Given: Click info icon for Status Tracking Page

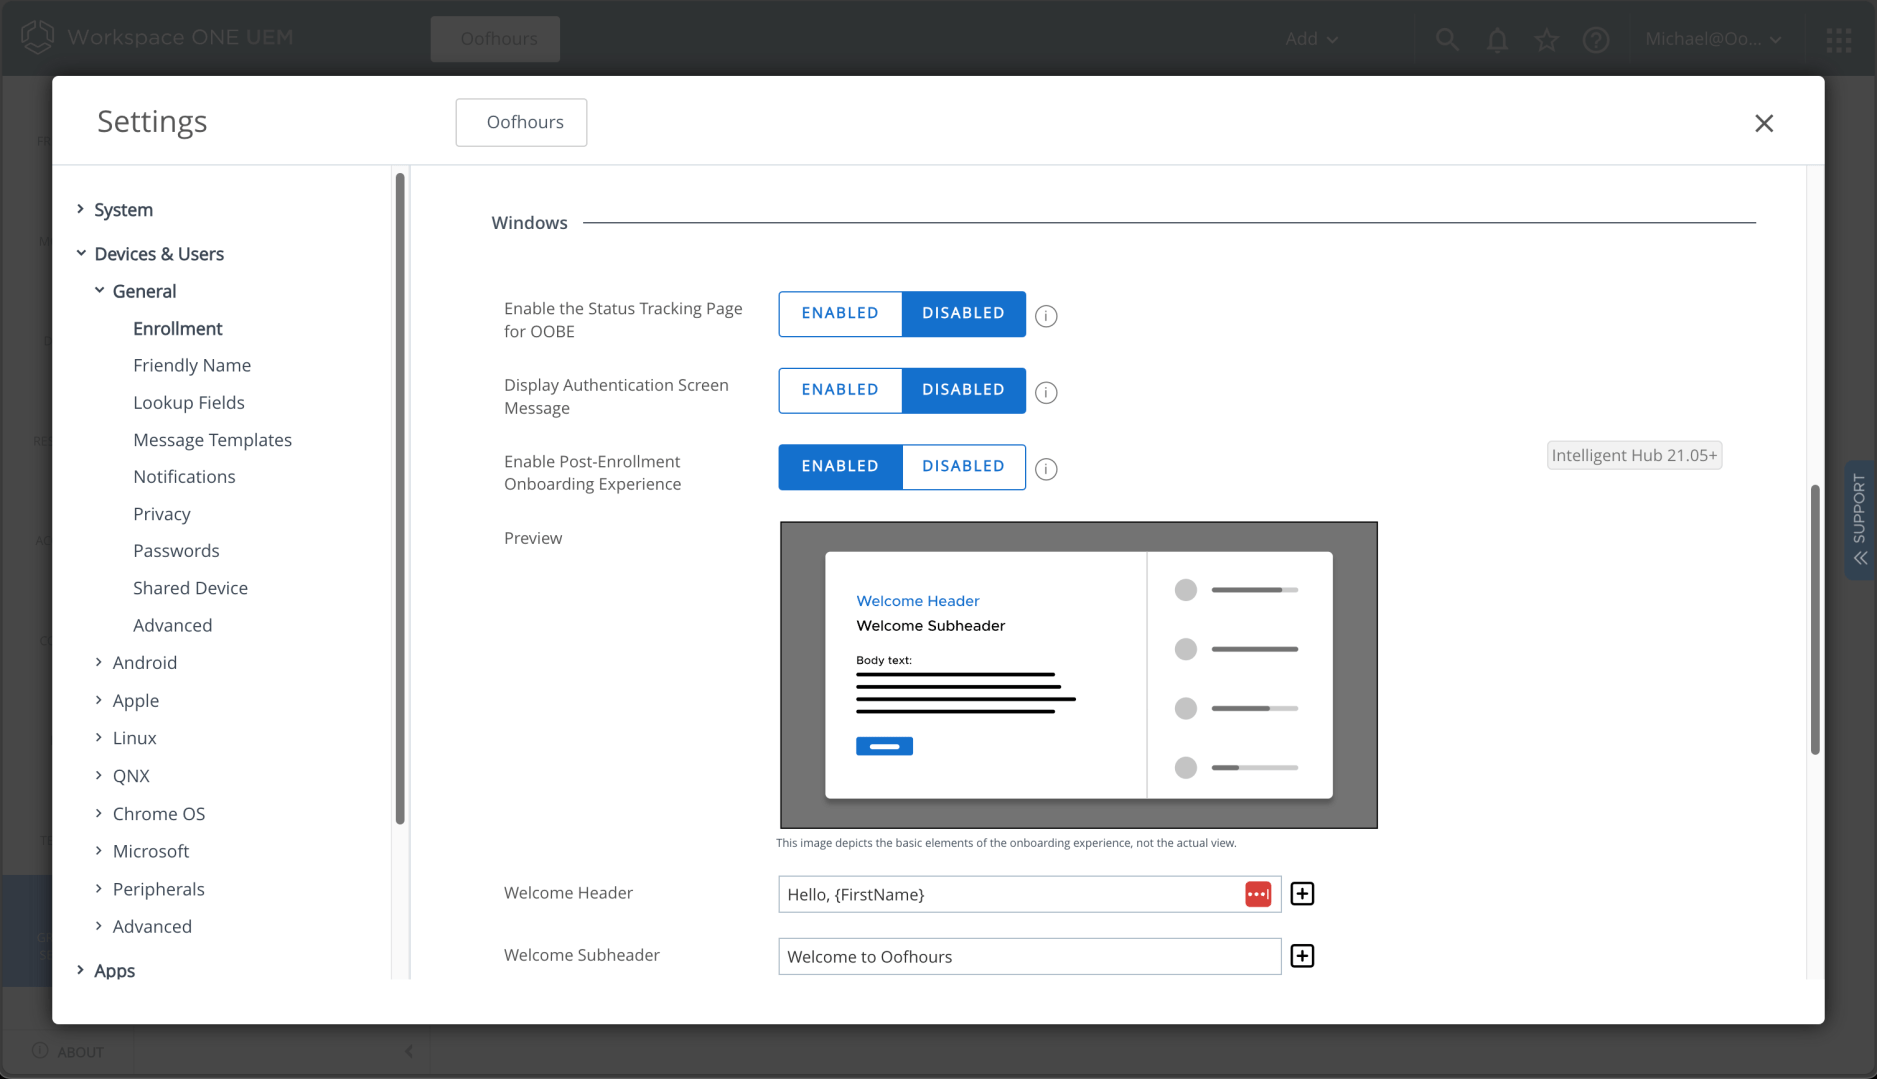Looking at the screenshot, I should tap(1046, 316).
